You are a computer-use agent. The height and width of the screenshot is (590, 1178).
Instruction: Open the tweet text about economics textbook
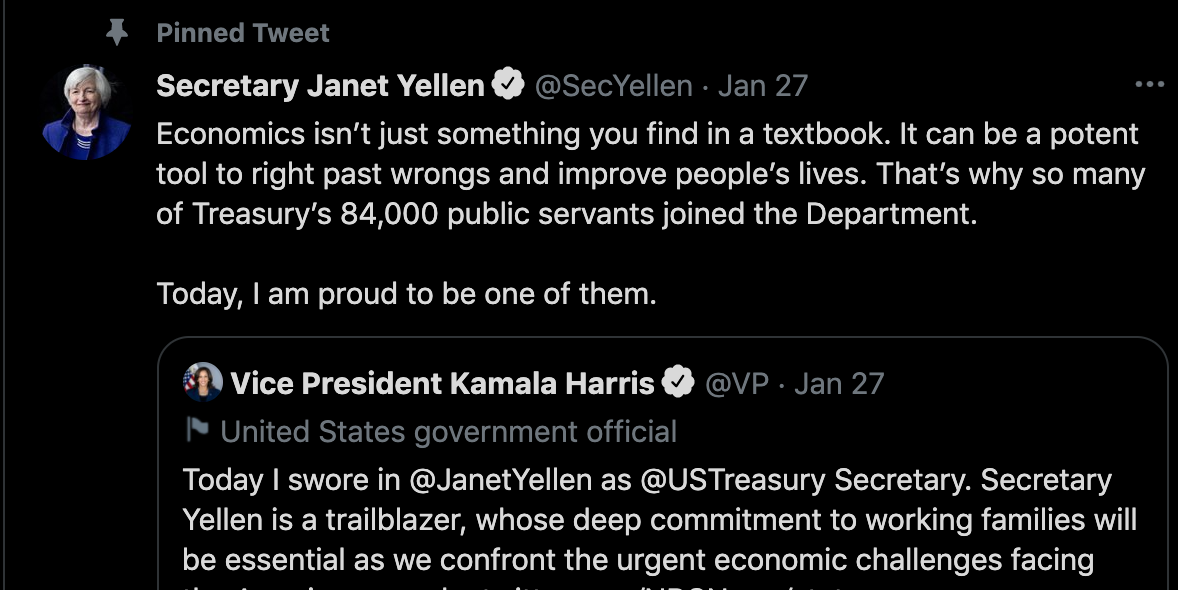tap(651, 174)
